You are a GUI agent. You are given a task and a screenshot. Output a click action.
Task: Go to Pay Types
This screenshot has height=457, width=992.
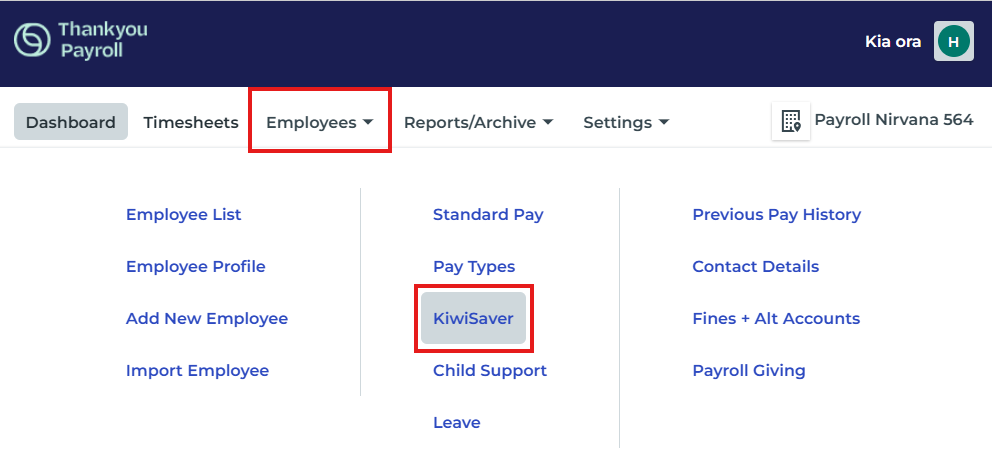pyautogui.click(x=474, y=266)
